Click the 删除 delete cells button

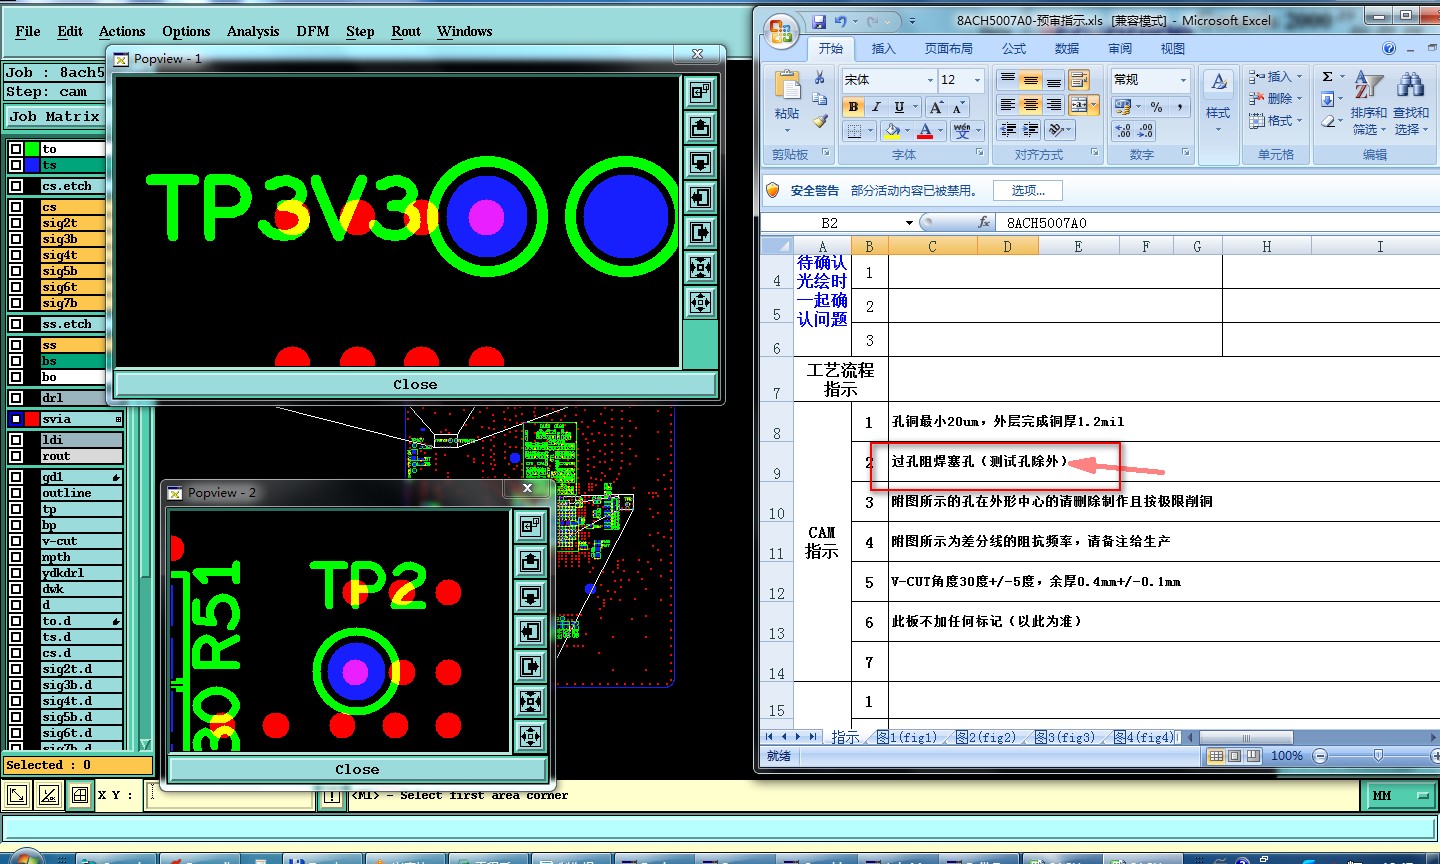[1276, 98]
